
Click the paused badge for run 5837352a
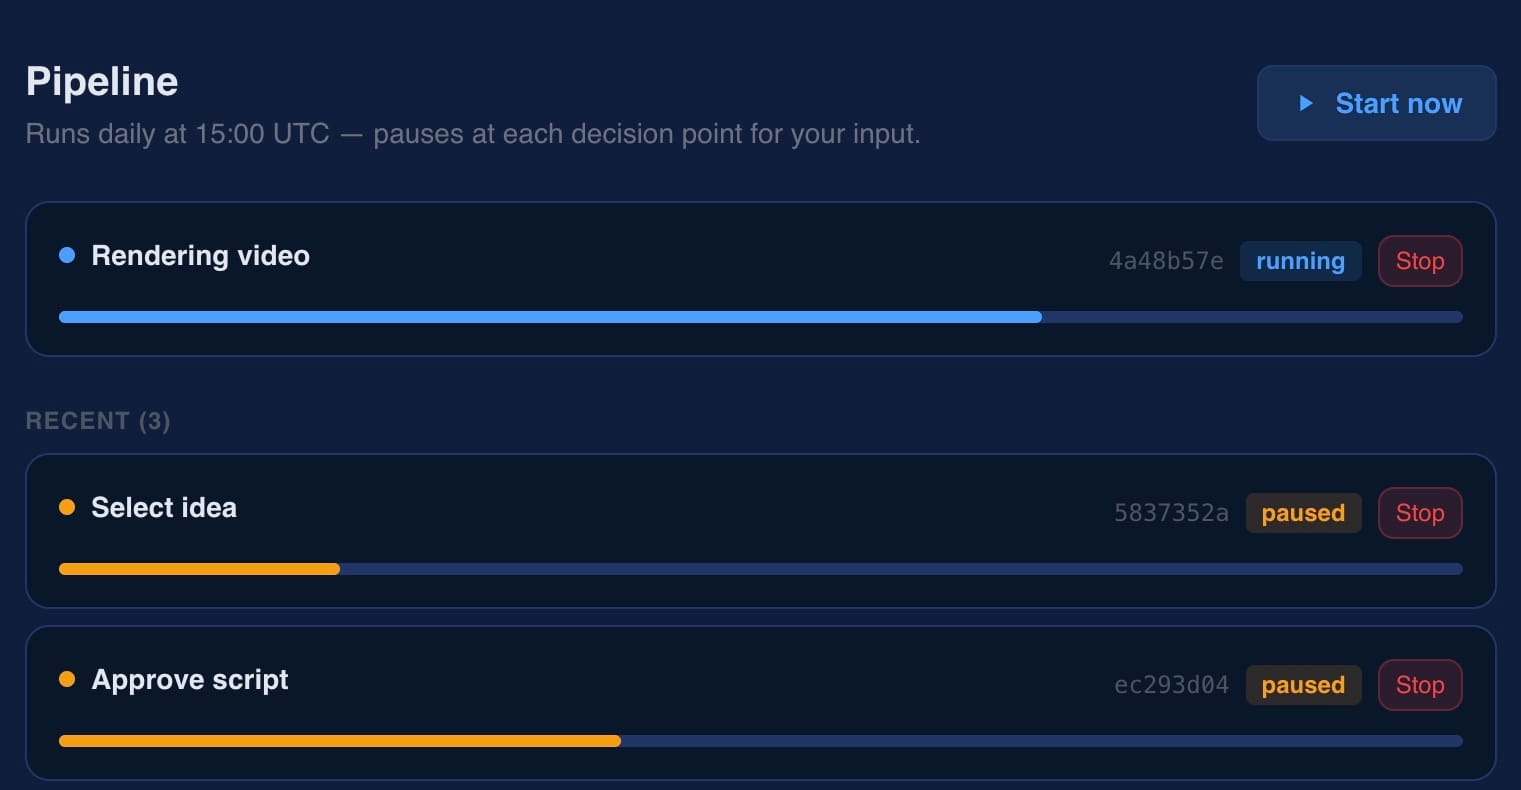click(1303, 513)
